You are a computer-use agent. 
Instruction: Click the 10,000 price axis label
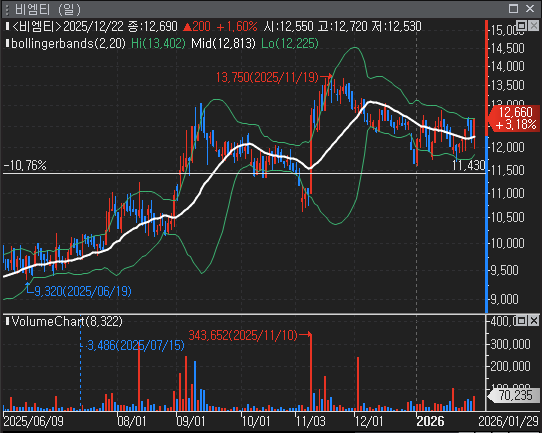(x=507, y=243)
